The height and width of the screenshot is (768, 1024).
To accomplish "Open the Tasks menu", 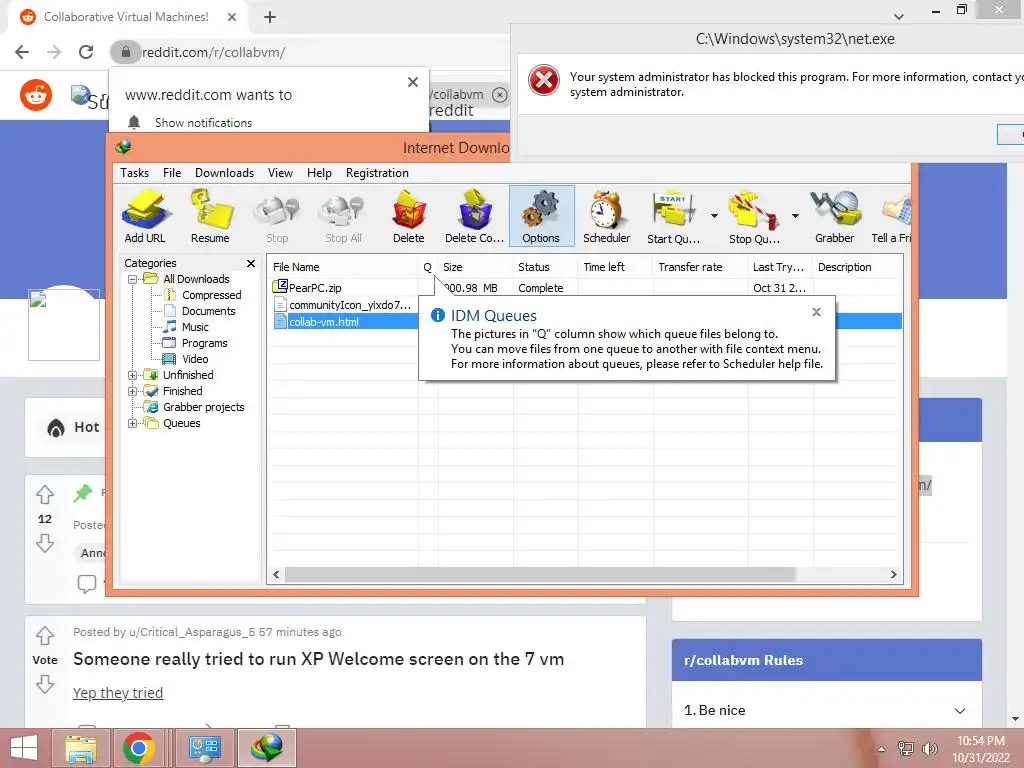I will click(135, 173).
